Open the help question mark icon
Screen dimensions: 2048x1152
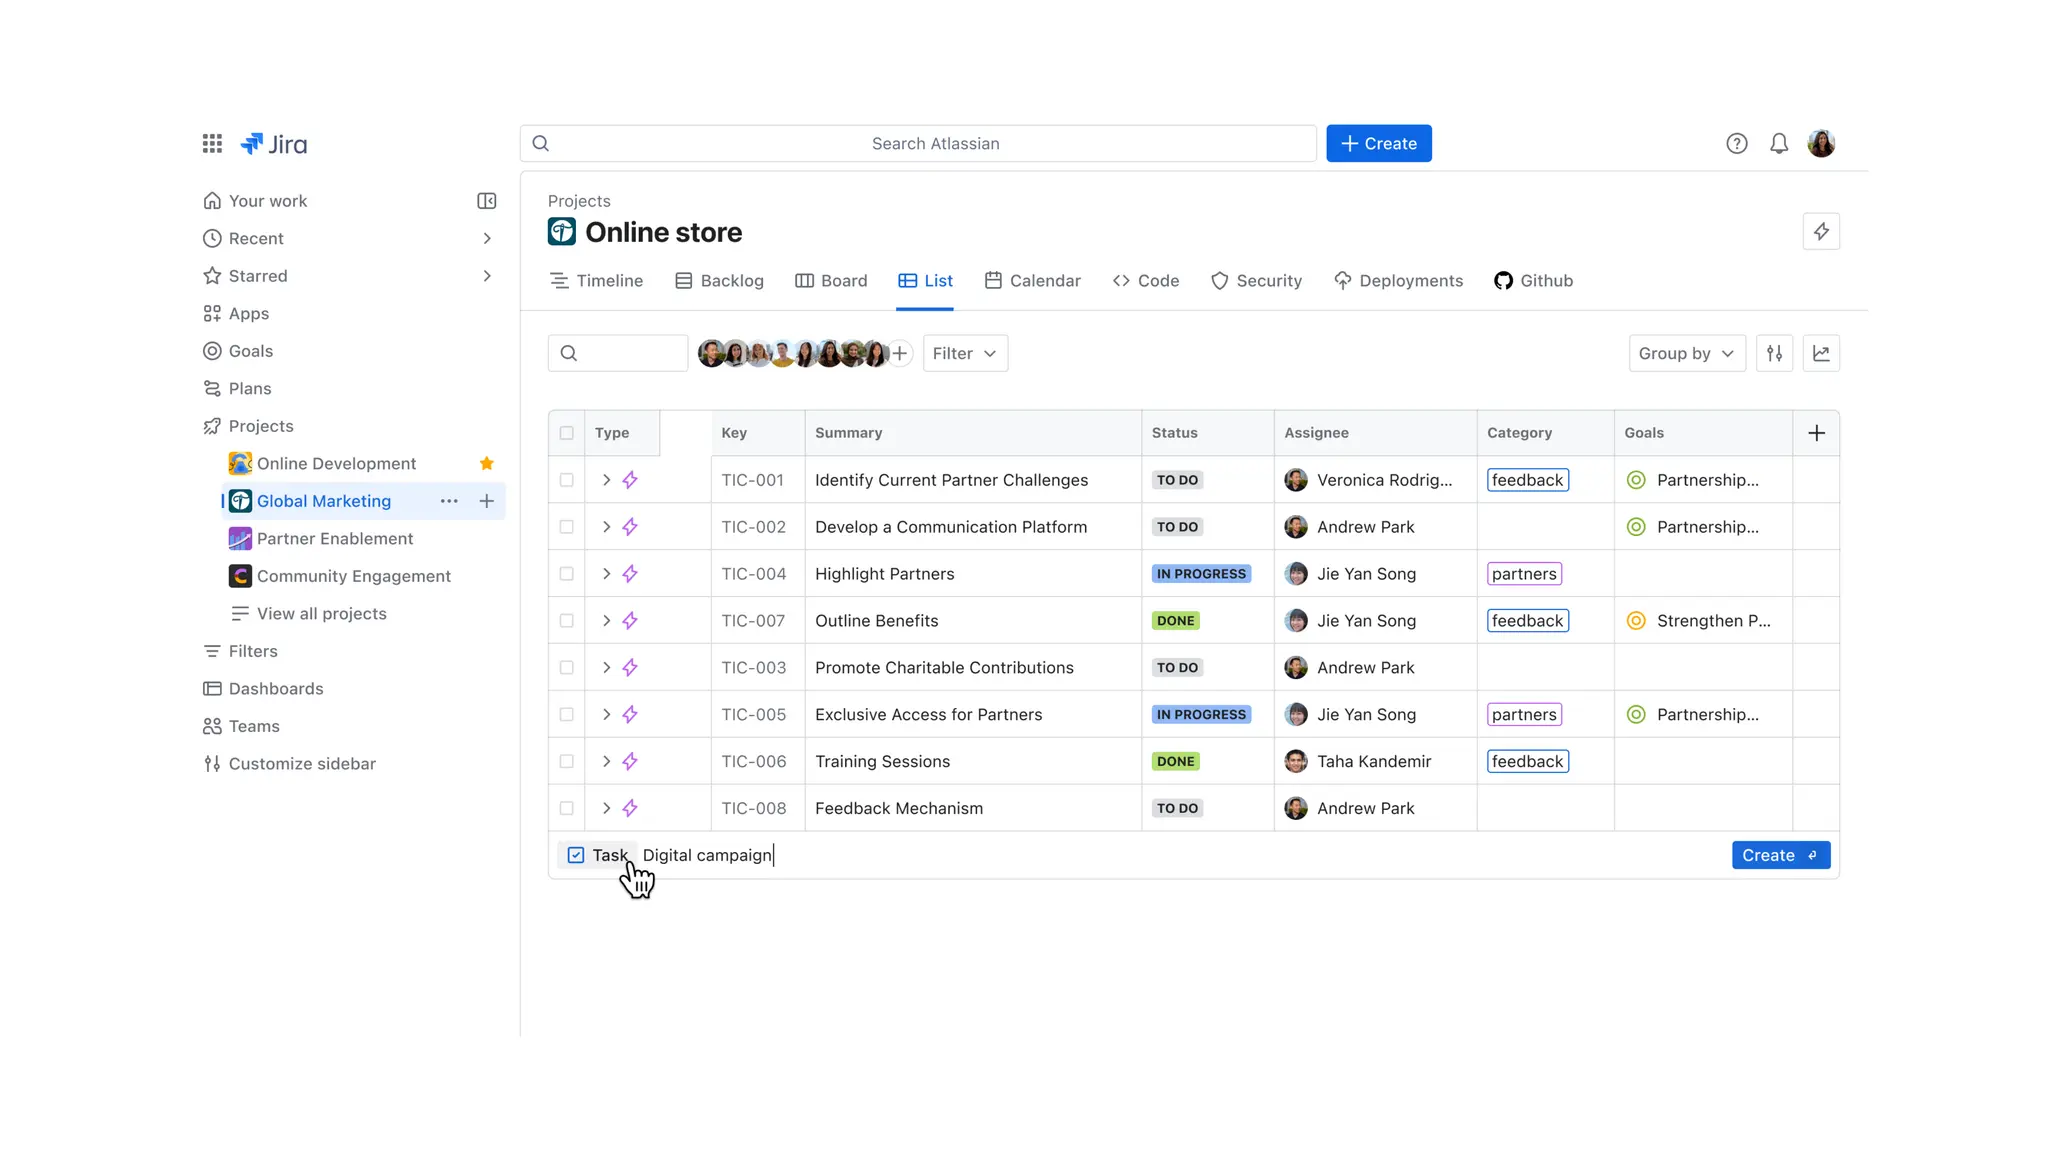point(1736,144)
